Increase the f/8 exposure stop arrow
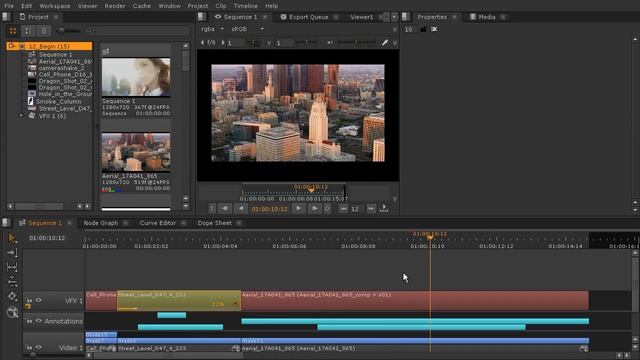 [x=223, y=42]
